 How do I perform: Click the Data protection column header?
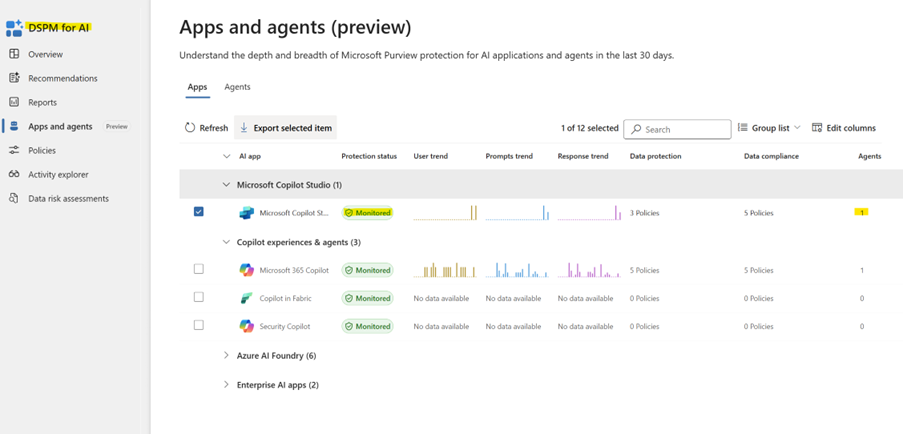pos(655,157)
